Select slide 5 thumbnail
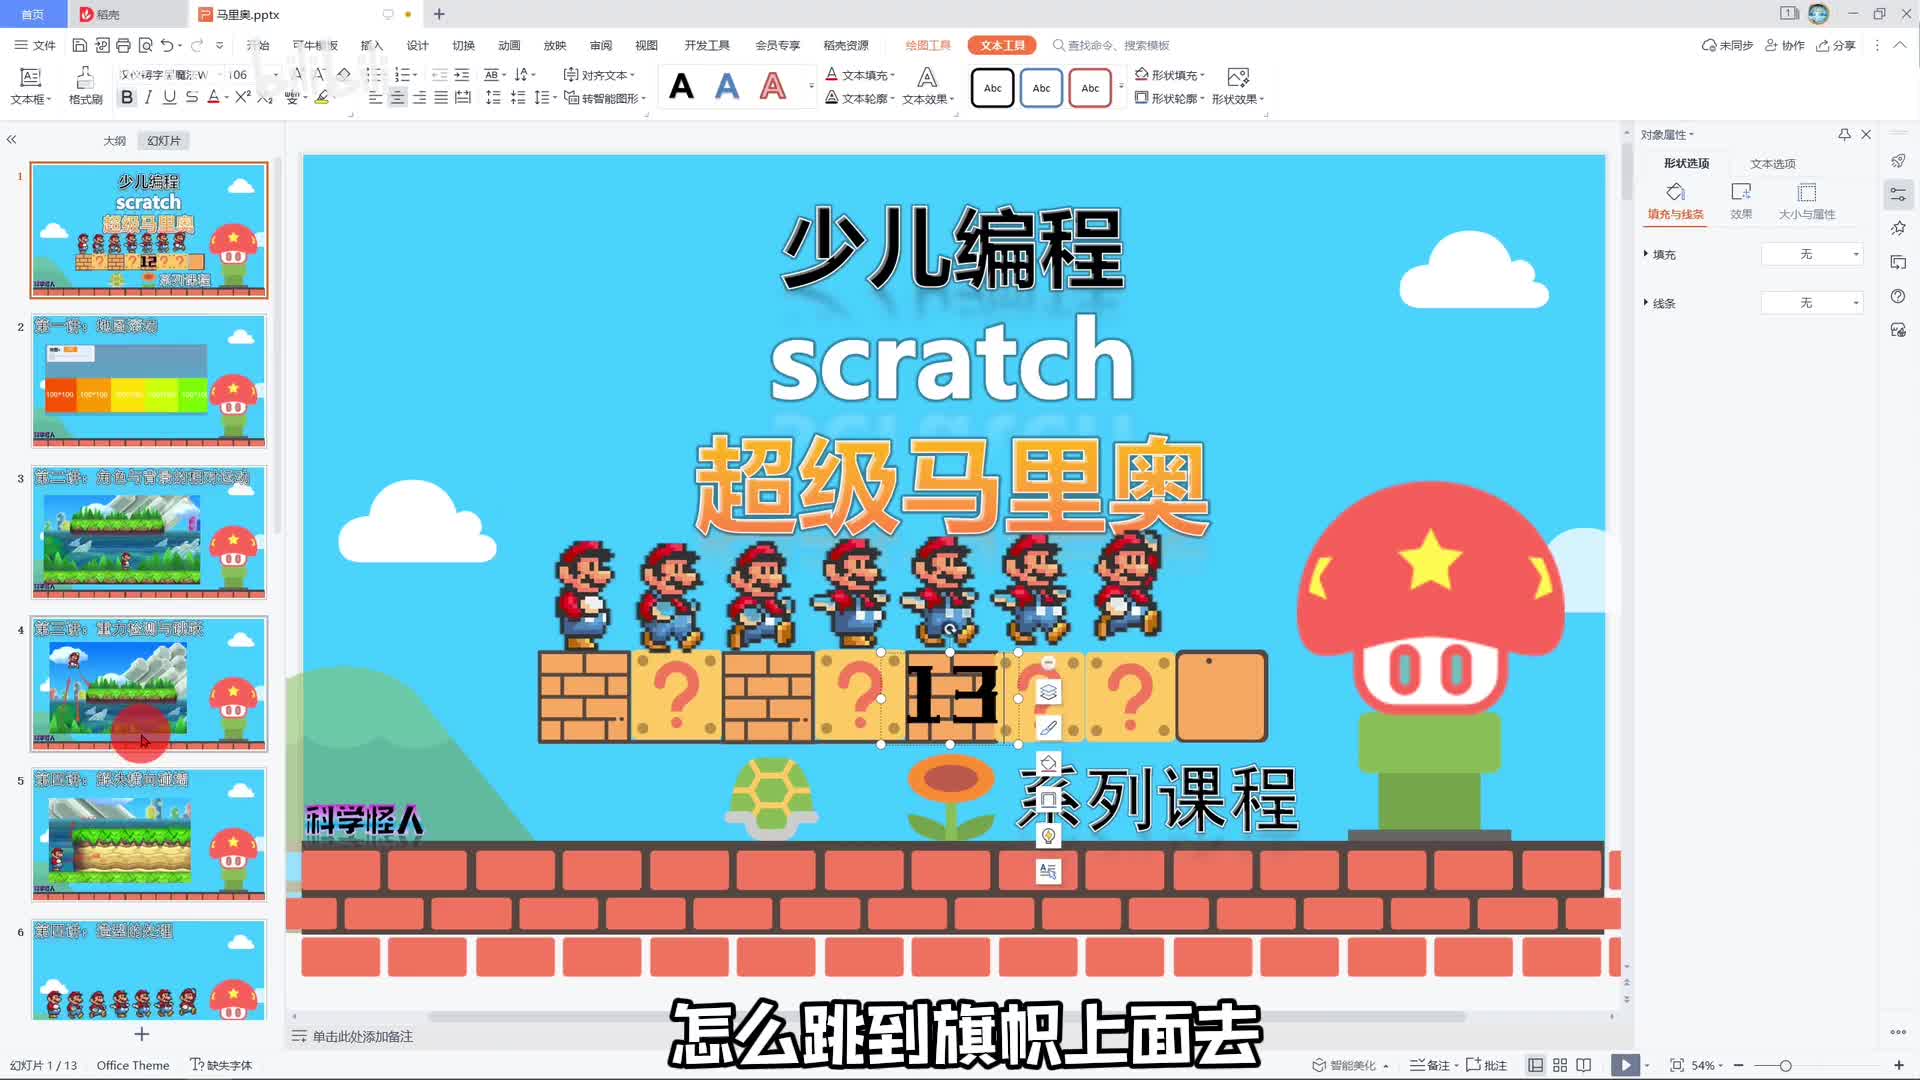The width and height of the screenshot is (1920, 1080). (149, 834)
